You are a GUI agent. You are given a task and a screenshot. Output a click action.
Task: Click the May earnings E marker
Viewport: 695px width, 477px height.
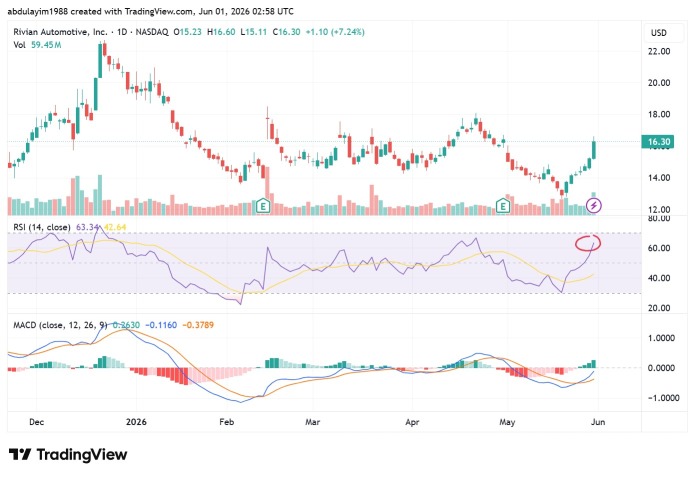click(502, 206)
